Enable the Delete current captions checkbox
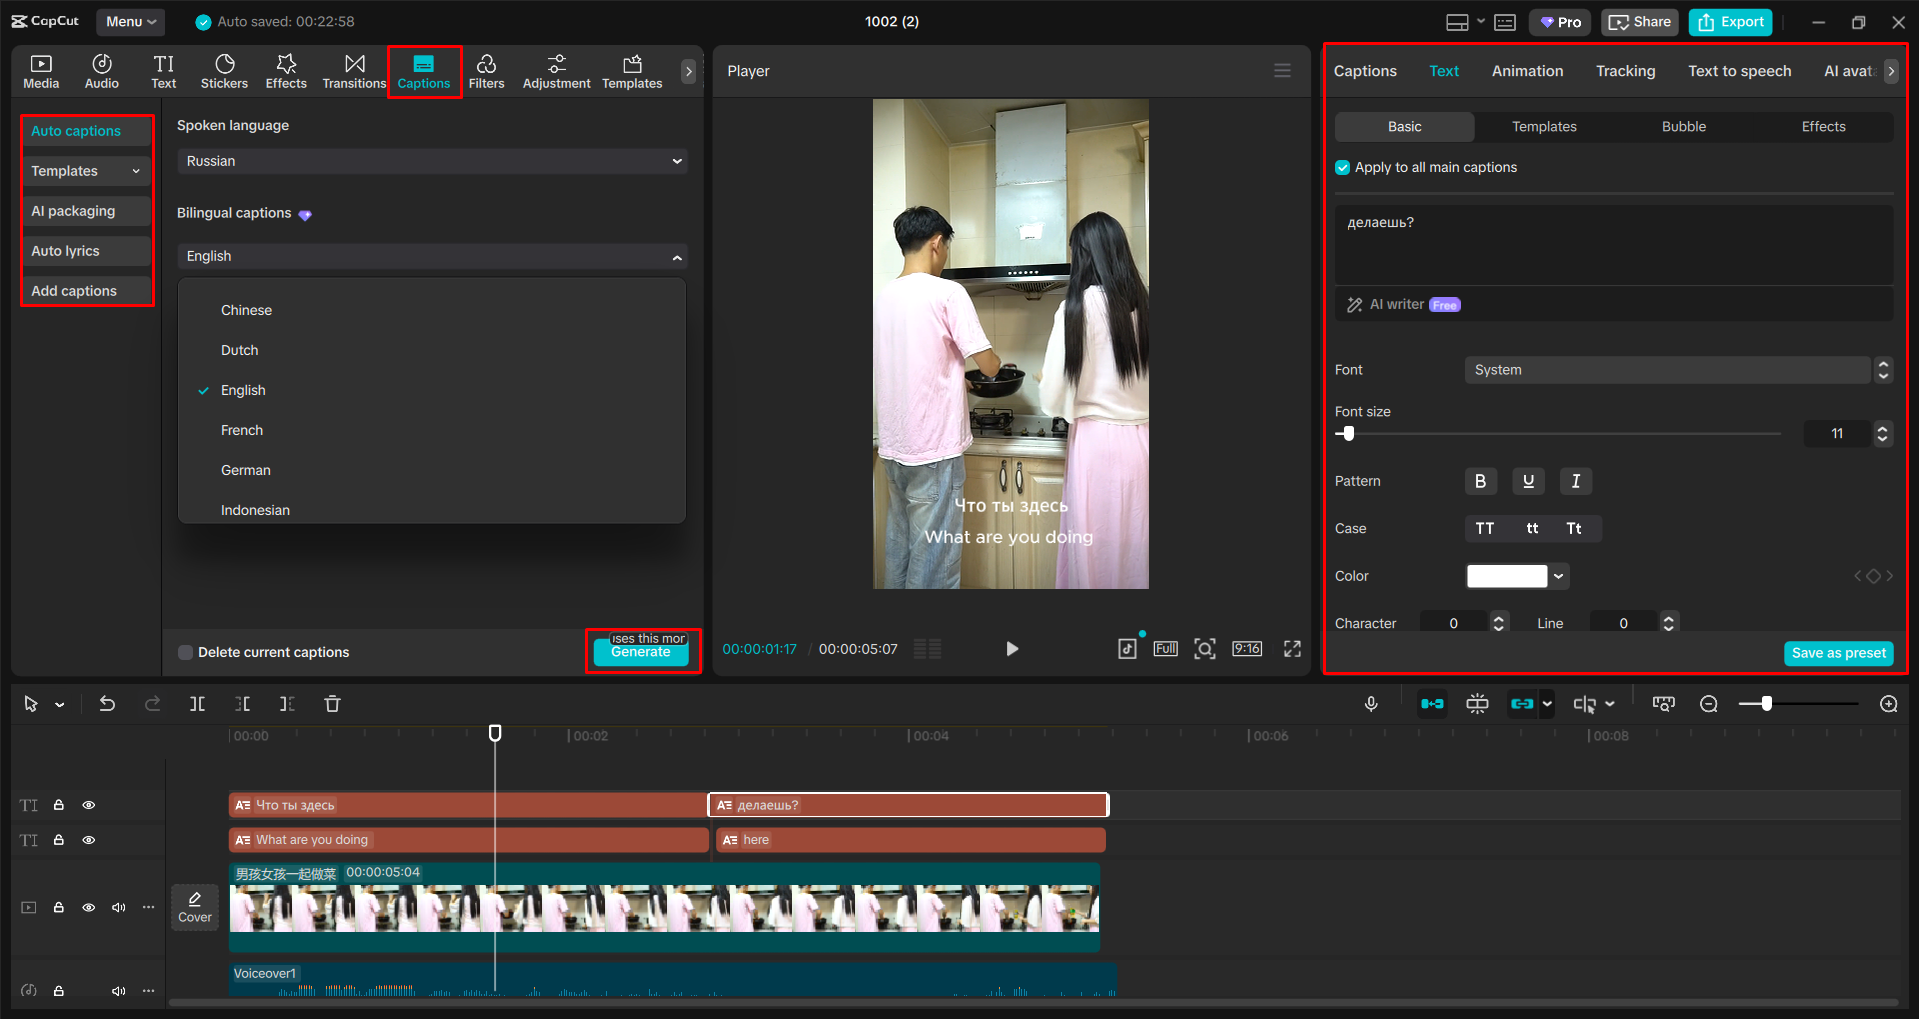 point(185,651)
